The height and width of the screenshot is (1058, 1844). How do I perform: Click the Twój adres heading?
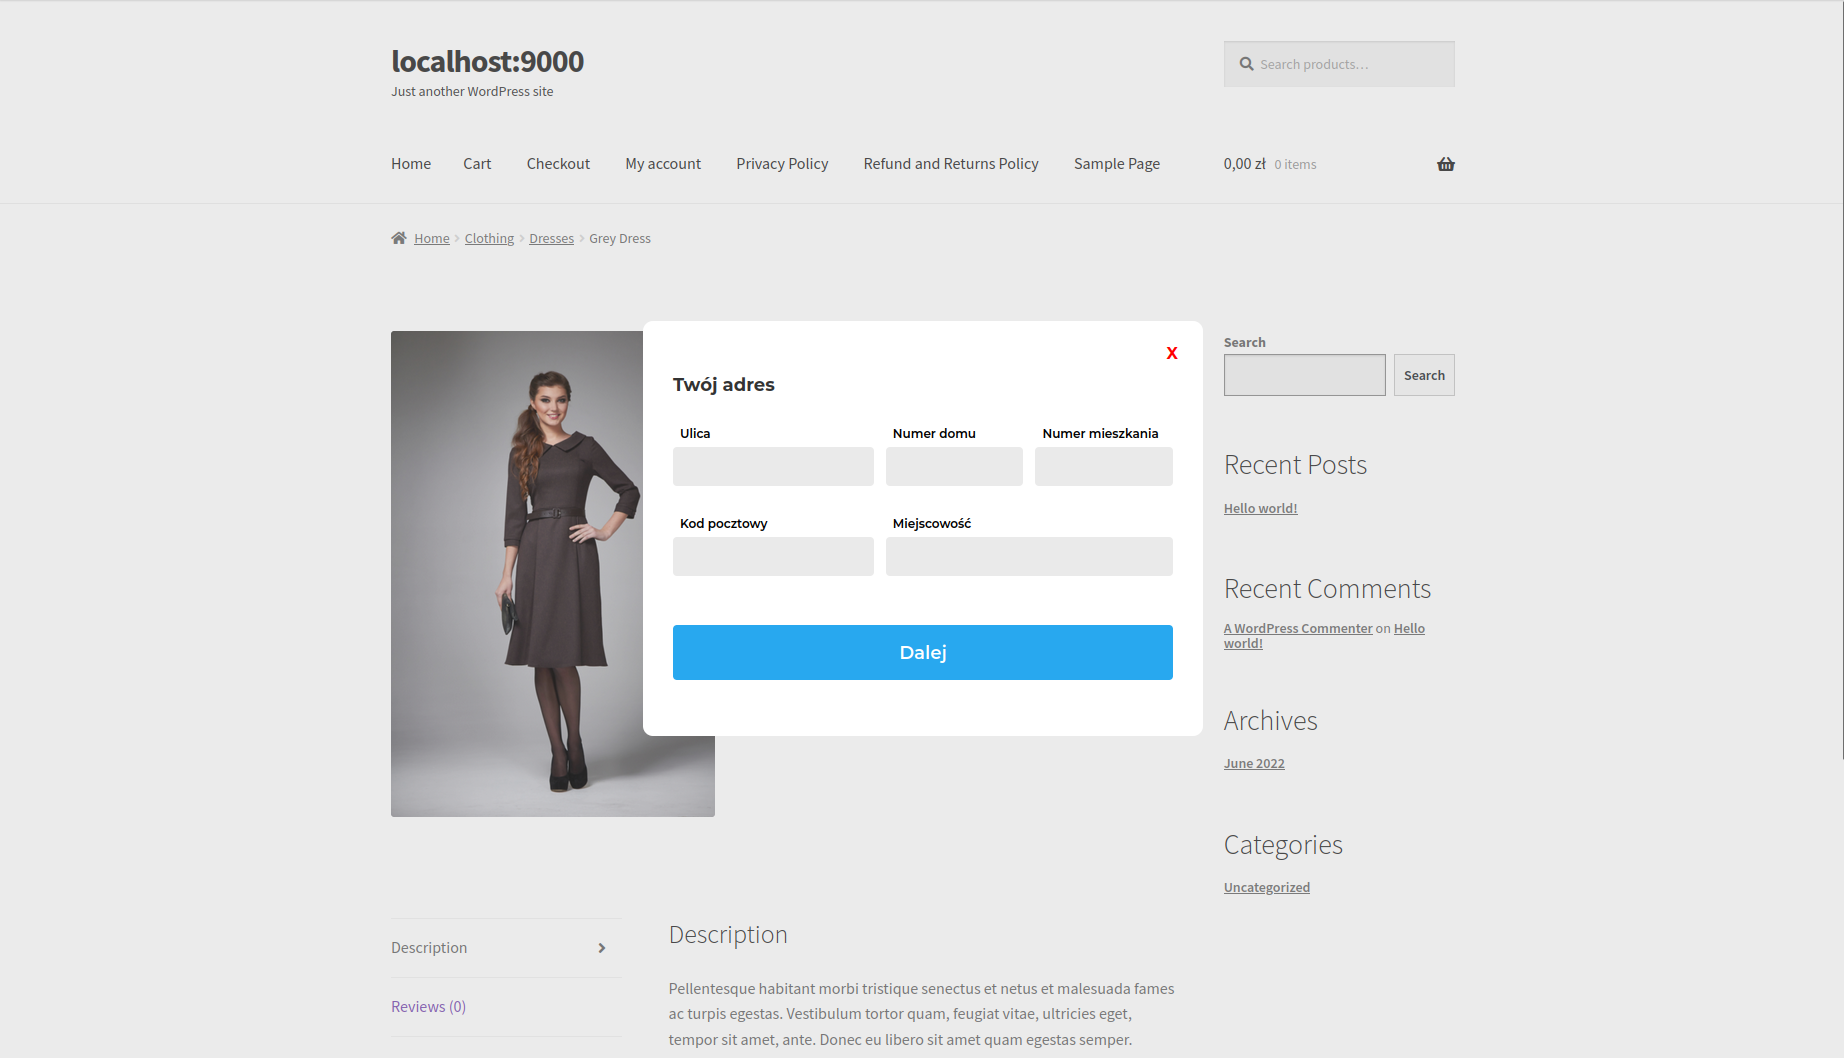(724, 384)
